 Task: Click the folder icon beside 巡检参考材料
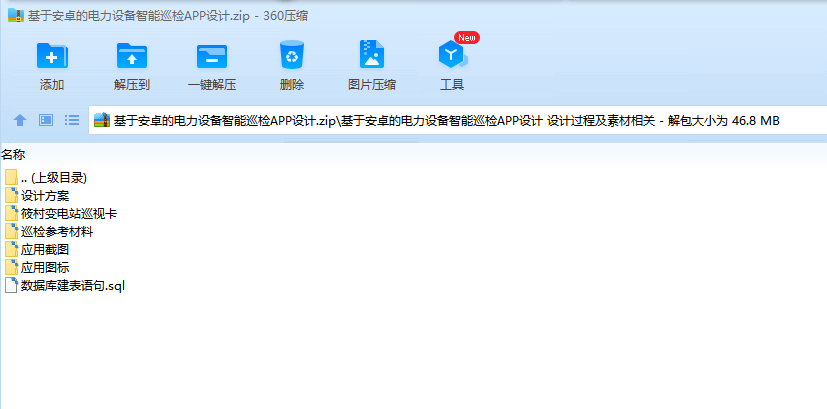coord(12,231)
